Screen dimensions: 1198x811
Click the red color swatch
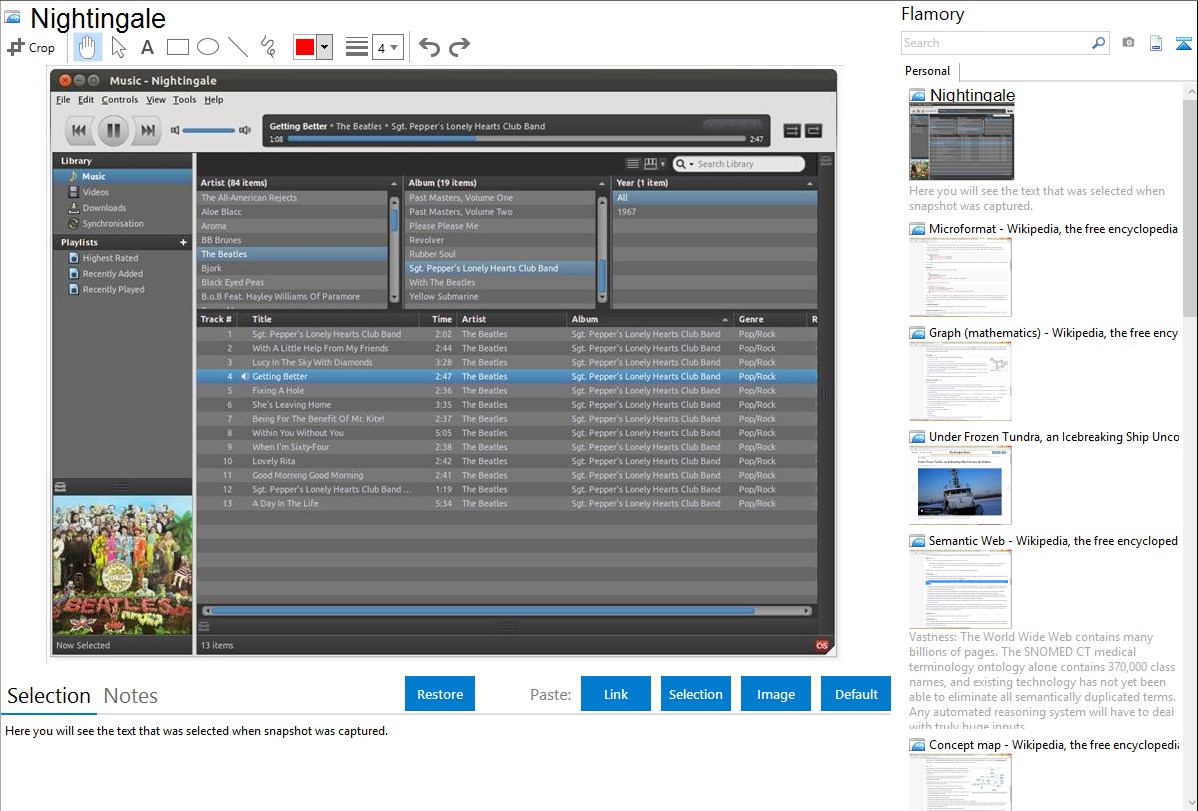[x=305, y=47]
